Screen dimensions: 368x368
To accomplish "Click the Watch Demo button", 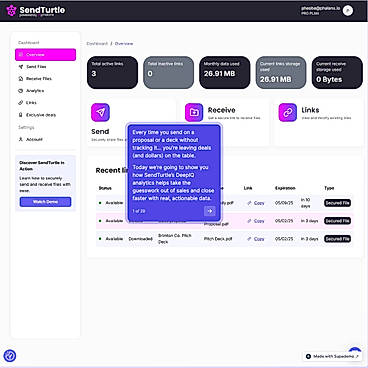I will [45, 202].
